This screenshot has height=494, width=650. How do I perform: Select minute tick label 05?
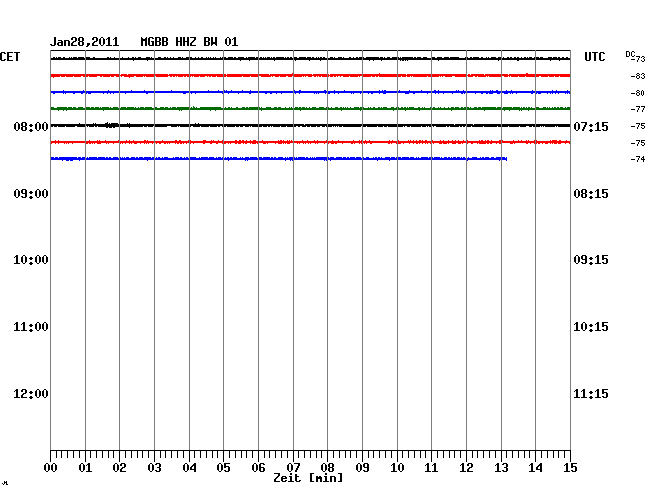click(x=223, y=468)
